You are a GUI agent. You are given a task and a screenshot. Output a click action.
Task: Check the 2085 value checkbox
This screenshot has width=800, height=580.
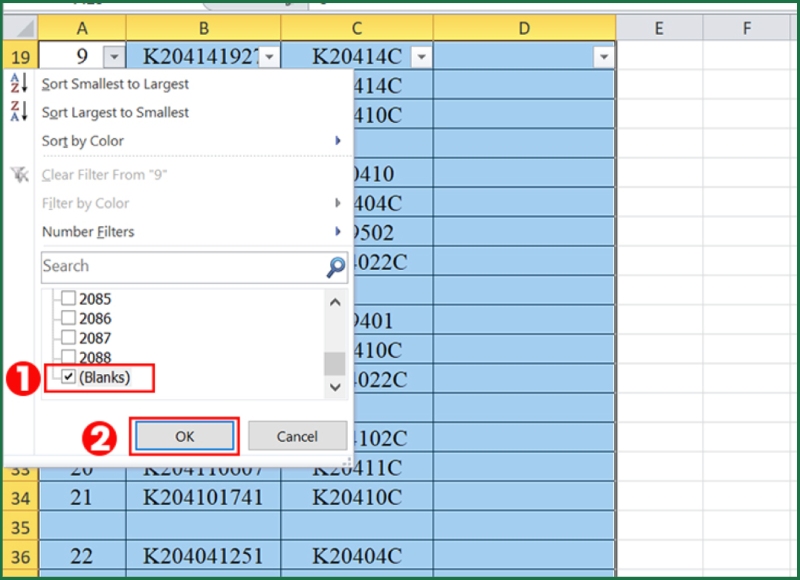[x=68, y=298]
